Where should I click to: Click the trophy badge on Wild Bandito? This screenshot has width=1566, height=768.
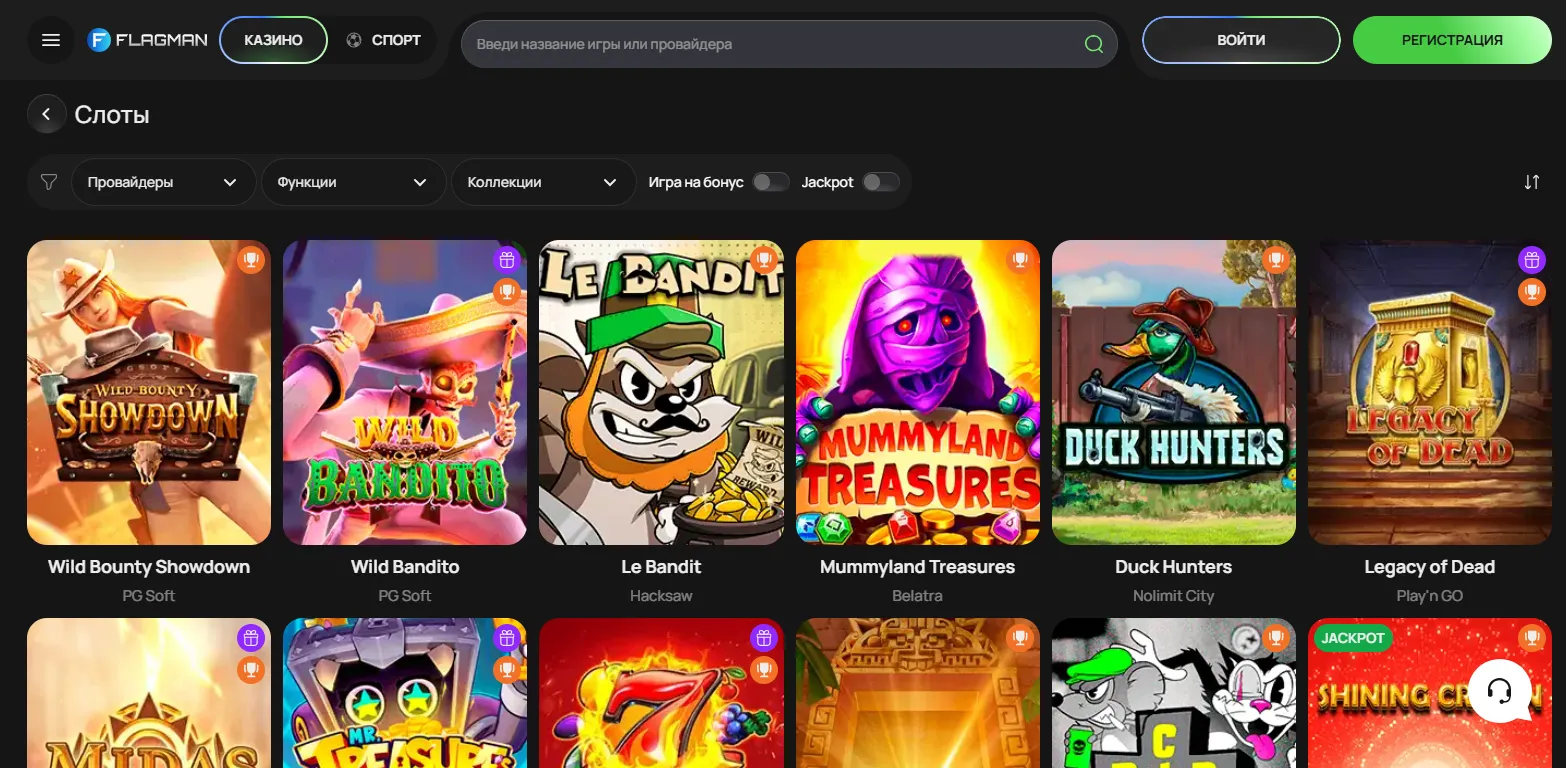[507, 292]
